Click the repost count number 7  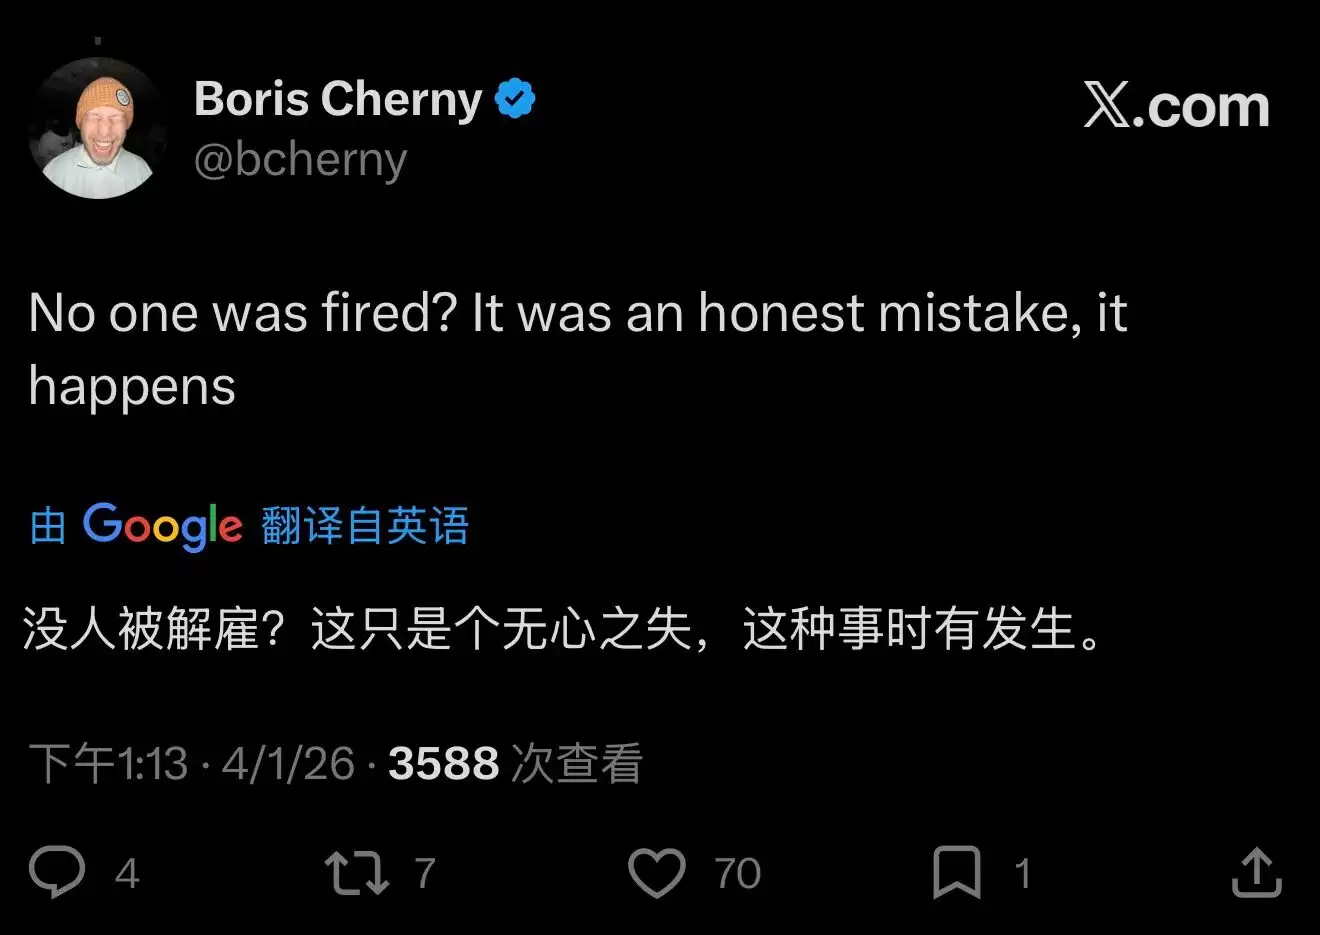[x=425, y=874]
